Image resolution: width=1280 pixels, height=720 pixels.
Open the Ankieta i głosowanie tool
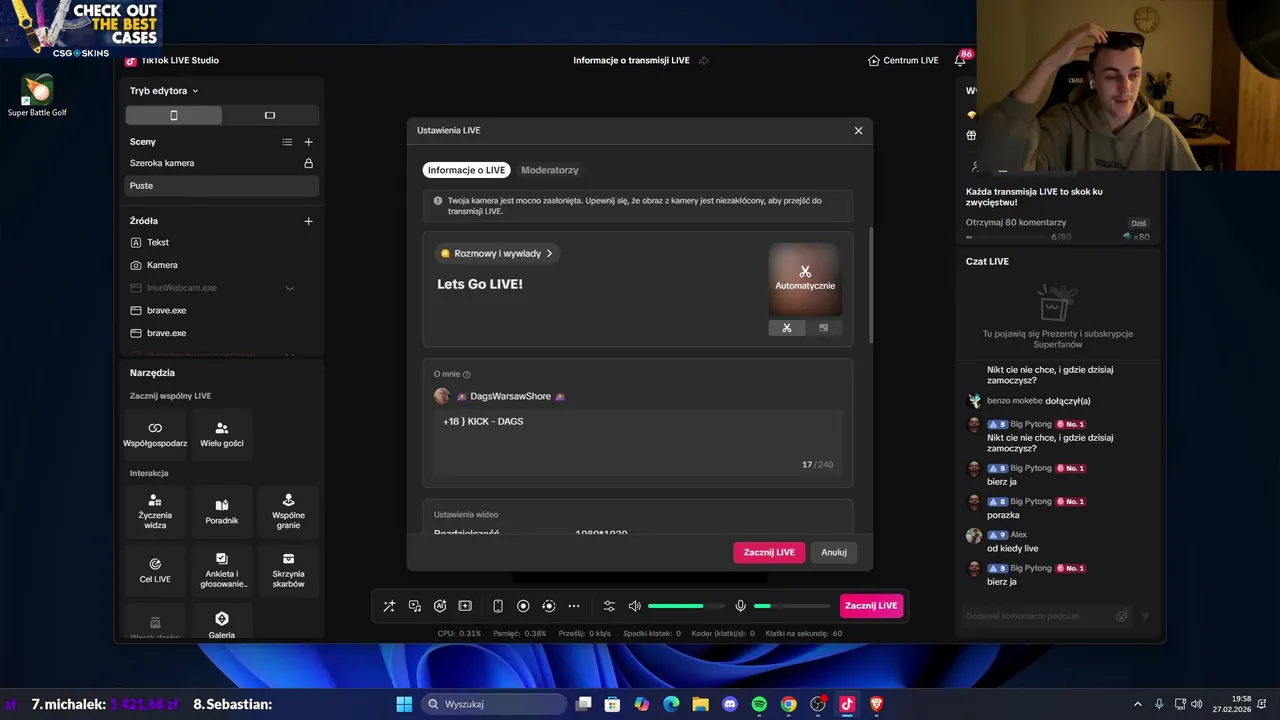[x=222, y=570]
